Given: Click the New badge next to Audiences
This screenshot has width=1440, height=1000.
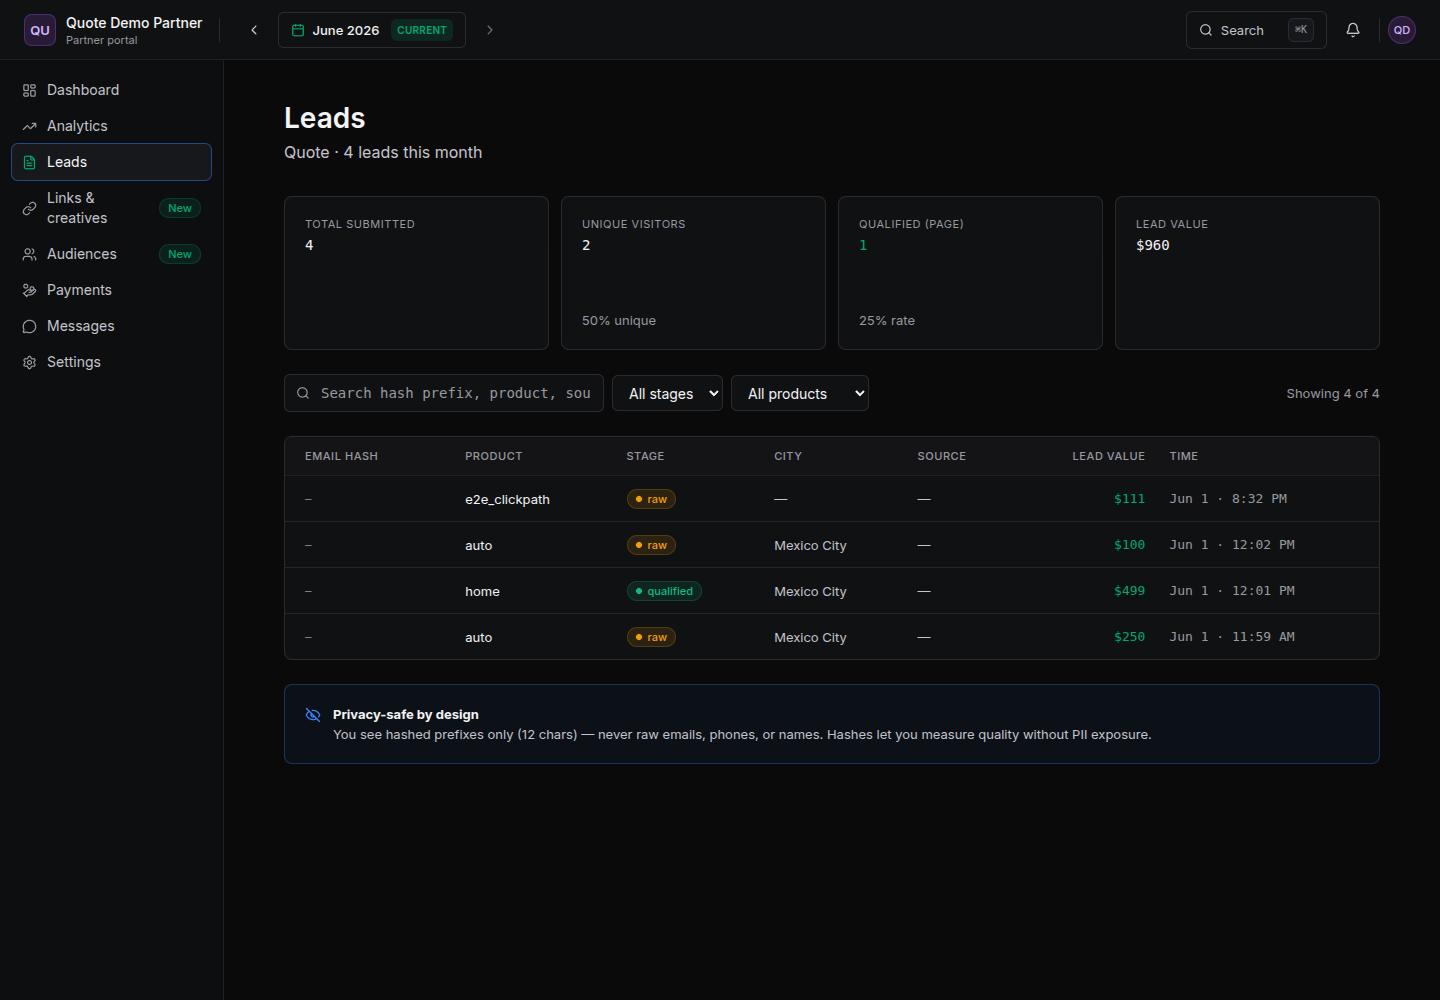Looking at the screenshot, I should (x=180, y=254).
